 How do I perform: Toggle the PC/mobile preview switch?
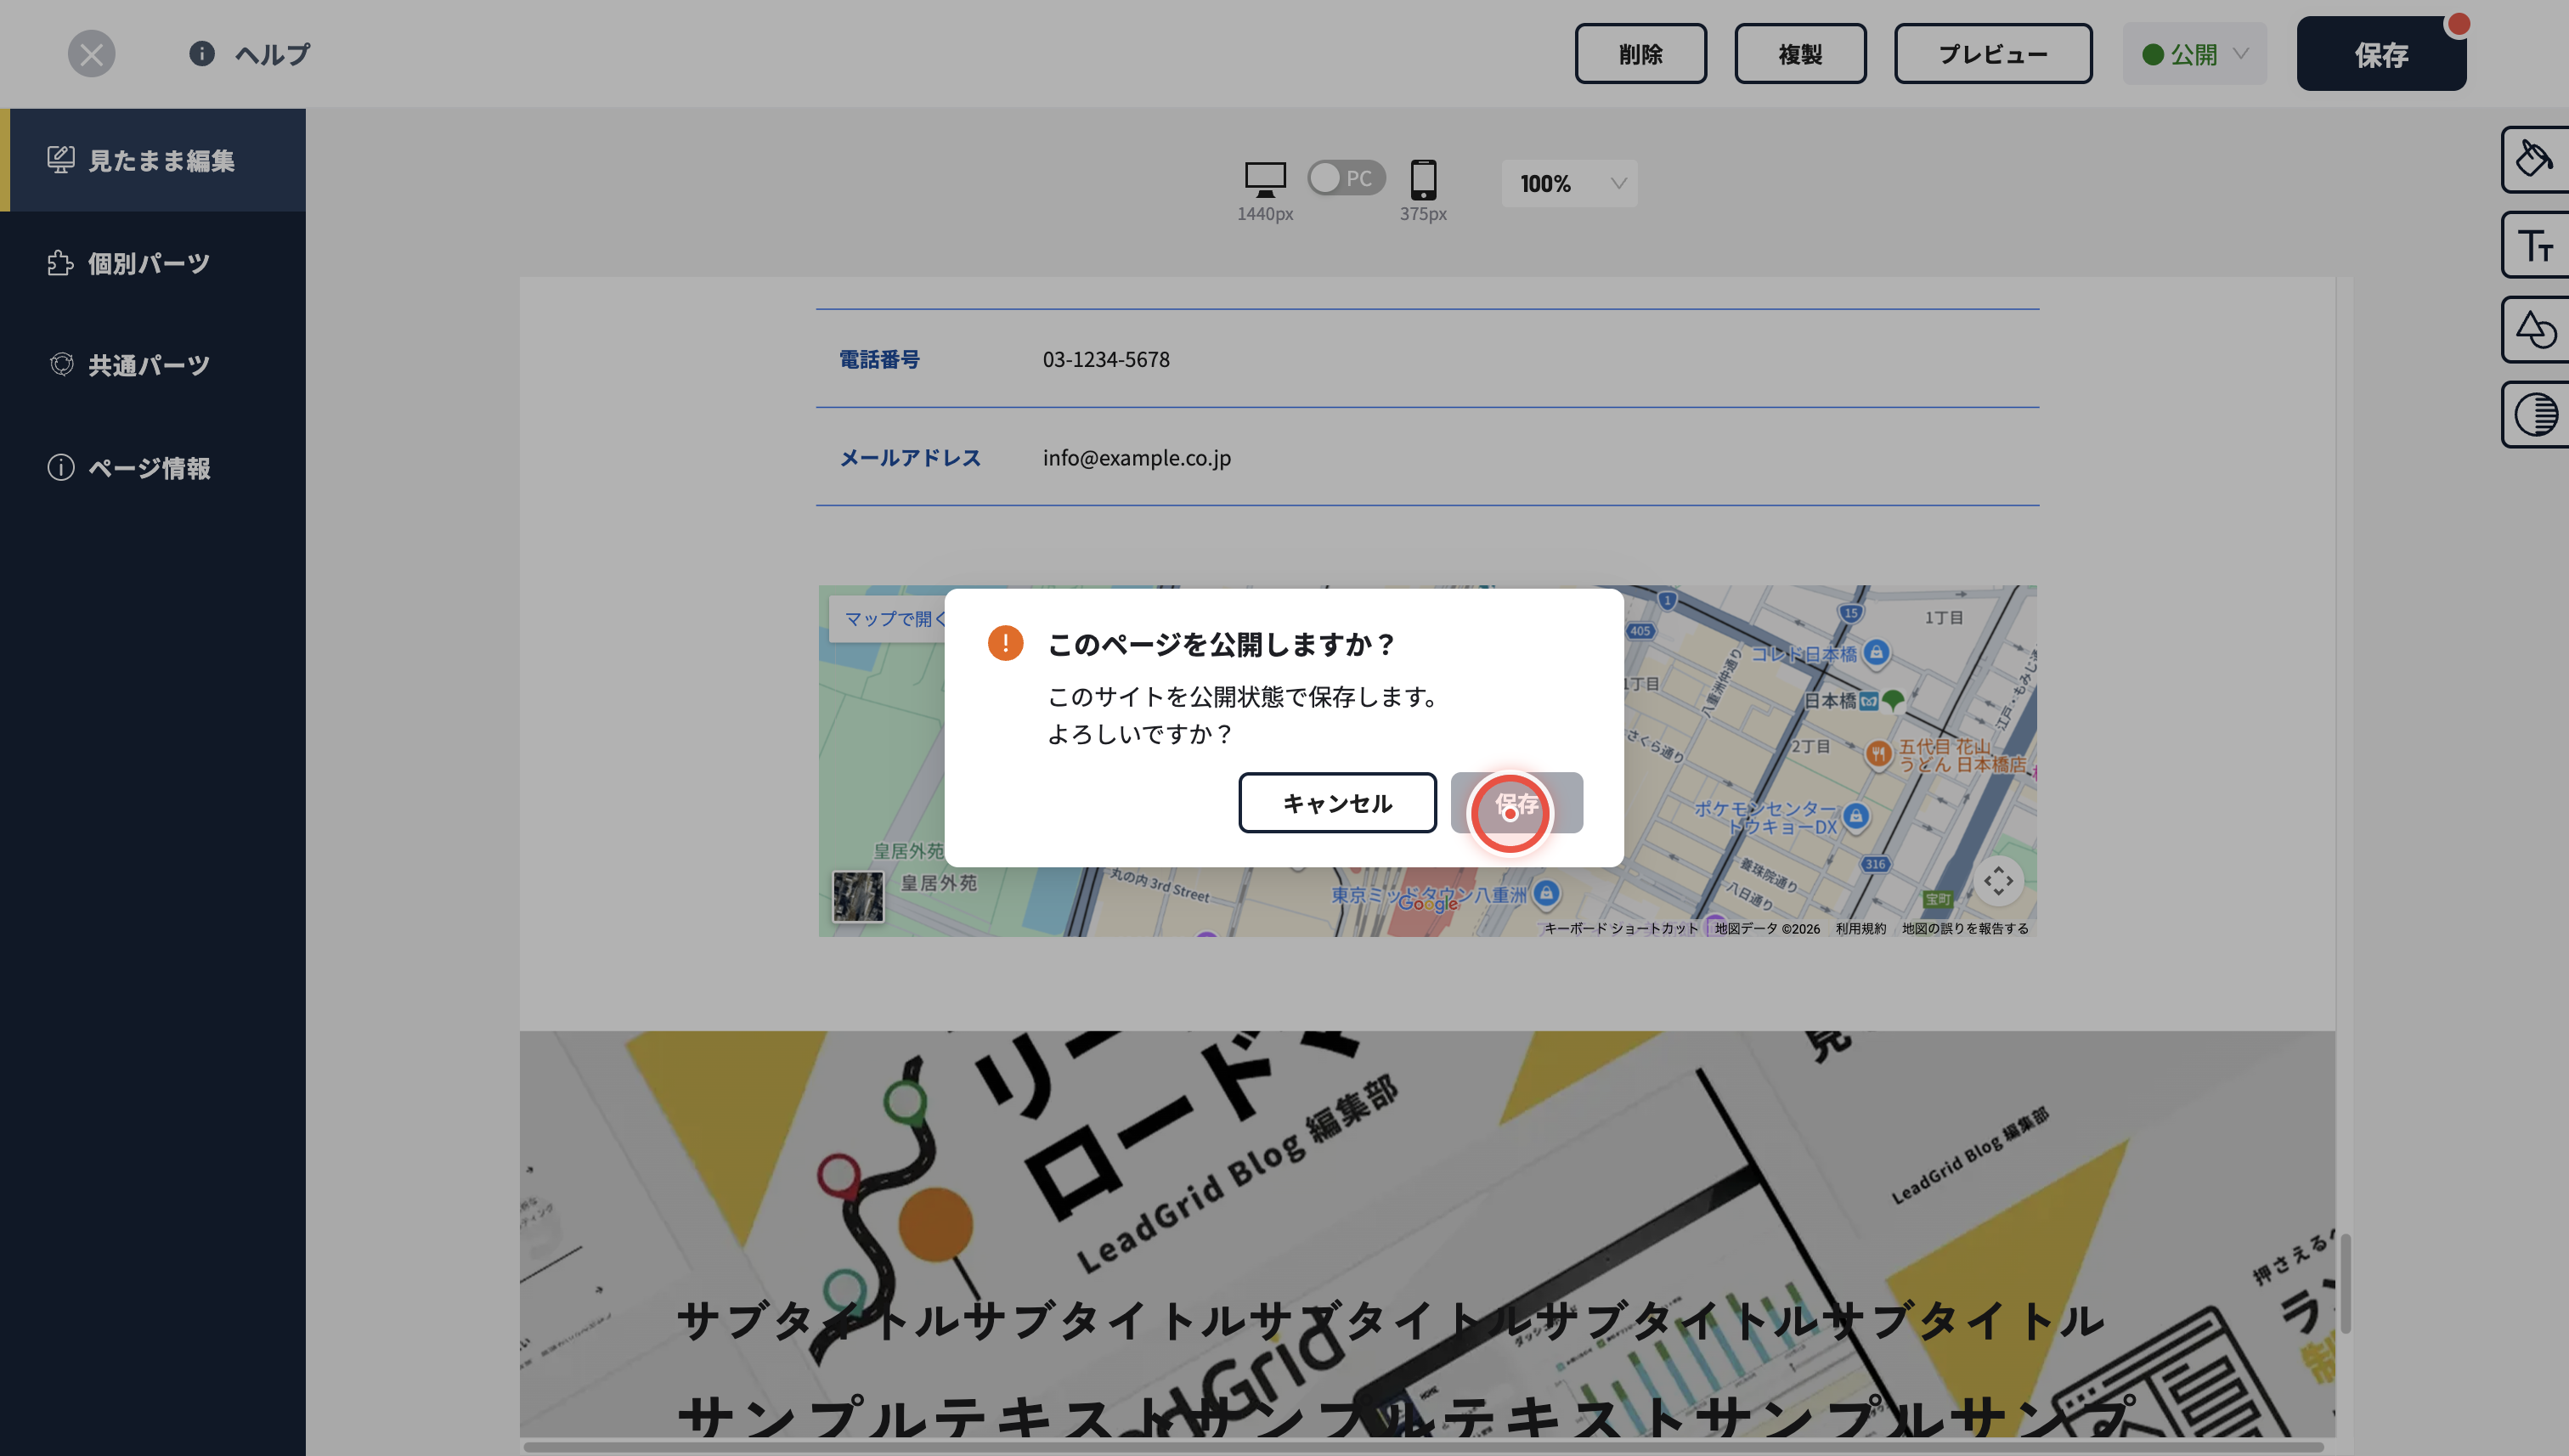1346,178
